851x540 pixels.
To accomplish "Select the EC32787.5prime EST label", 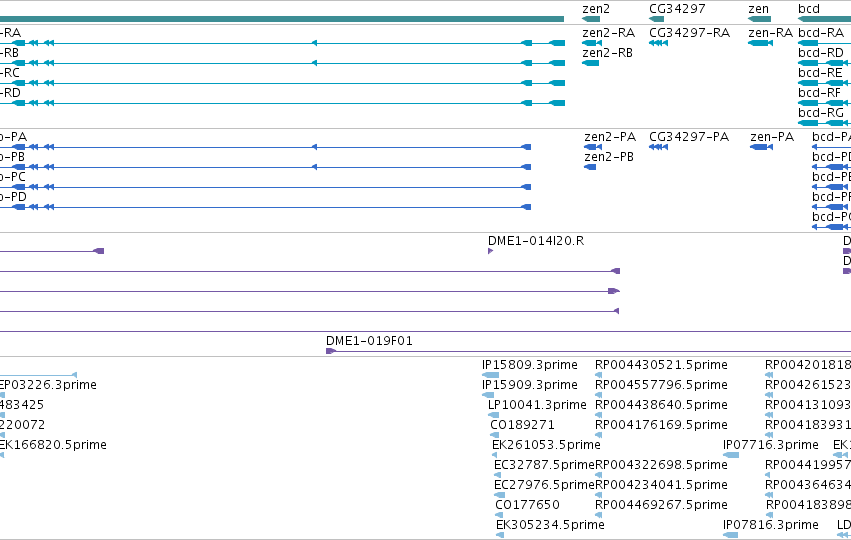I will click(x=544, y=465).
